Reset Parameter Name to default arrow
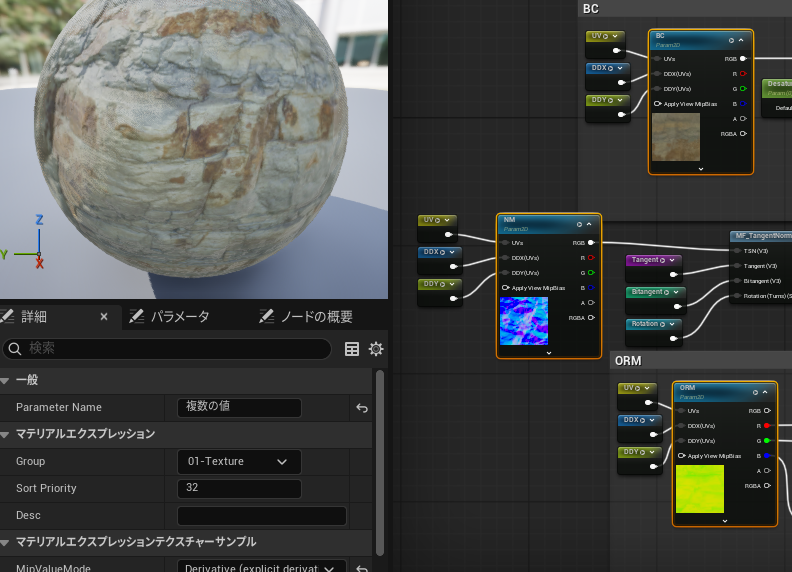The width and height of the screenshot is (792, 572). click(x=362, y=408)
